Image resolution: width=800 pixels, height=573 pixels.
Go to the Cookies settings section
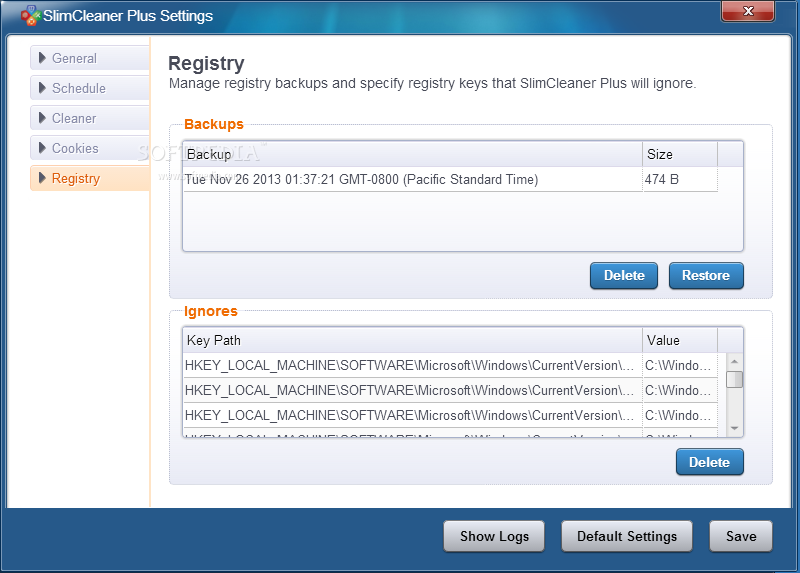pyautogui.click(x=90, y=148)
